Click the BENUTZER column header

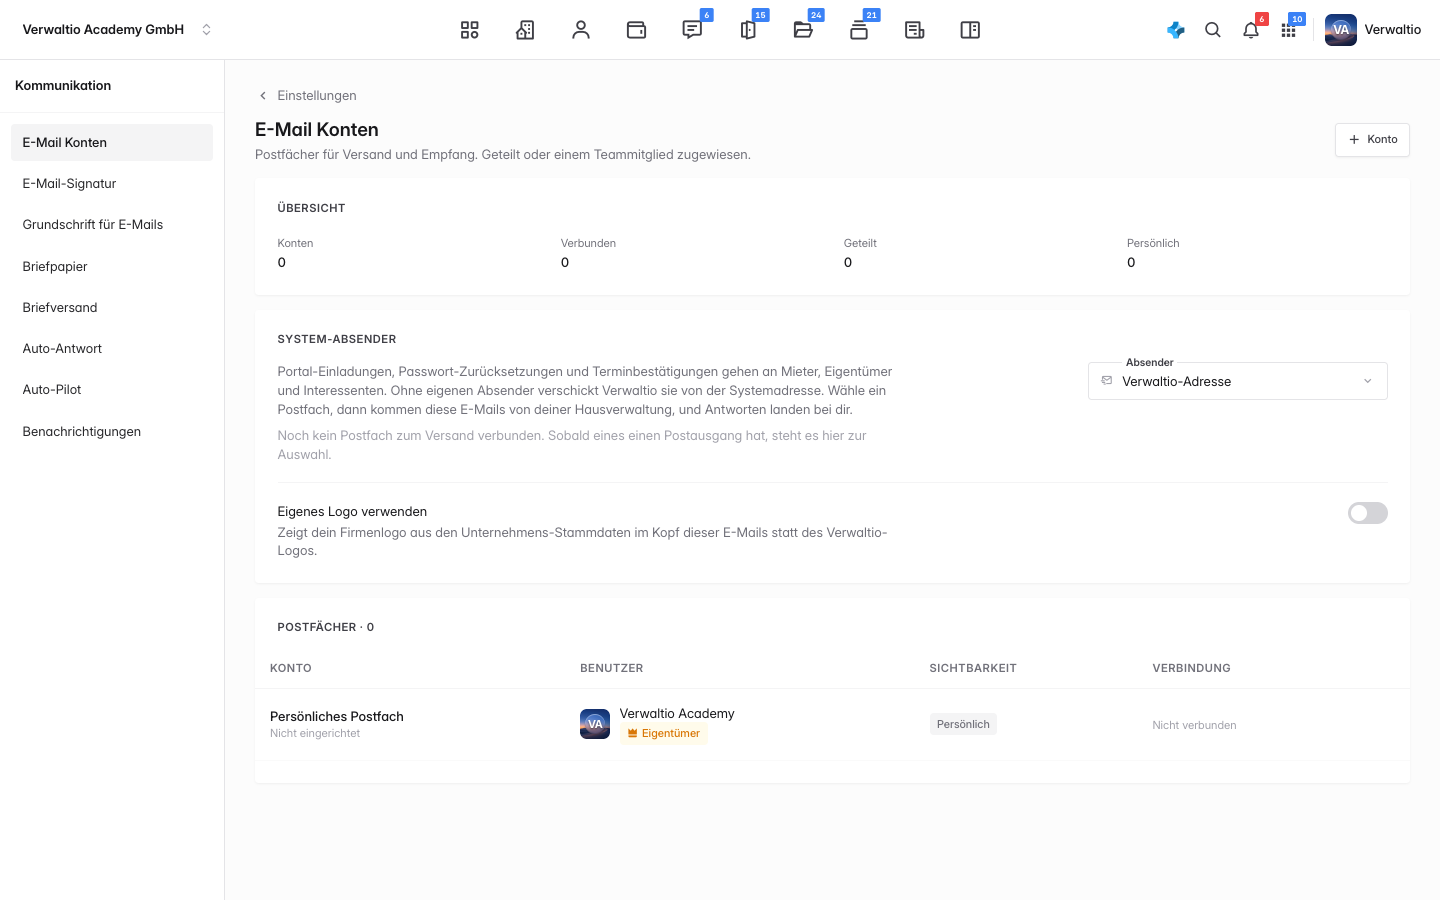click(612, 668)
